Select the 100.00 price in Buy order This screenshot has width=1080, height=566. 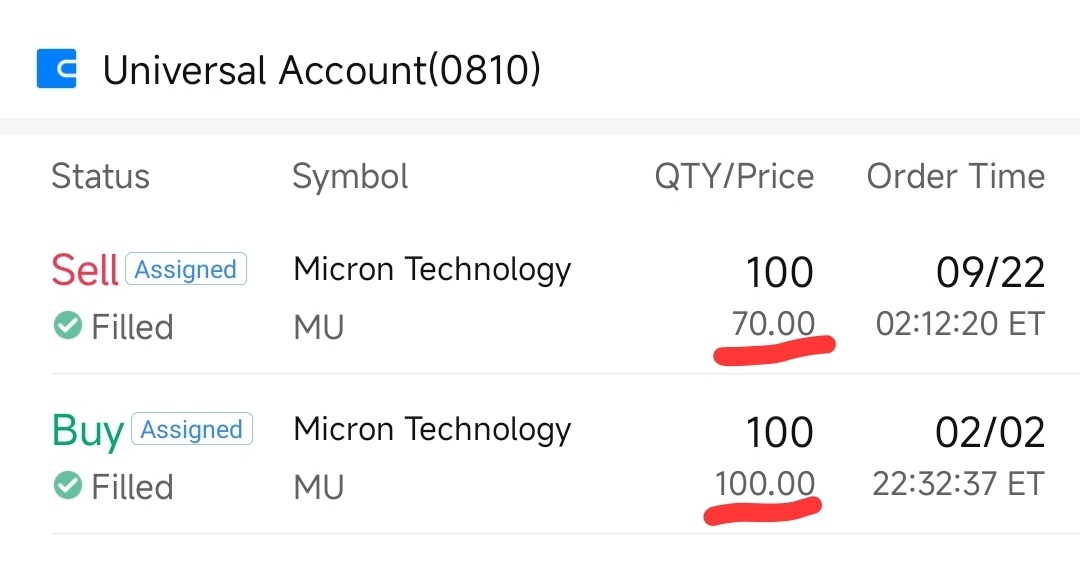765,483
